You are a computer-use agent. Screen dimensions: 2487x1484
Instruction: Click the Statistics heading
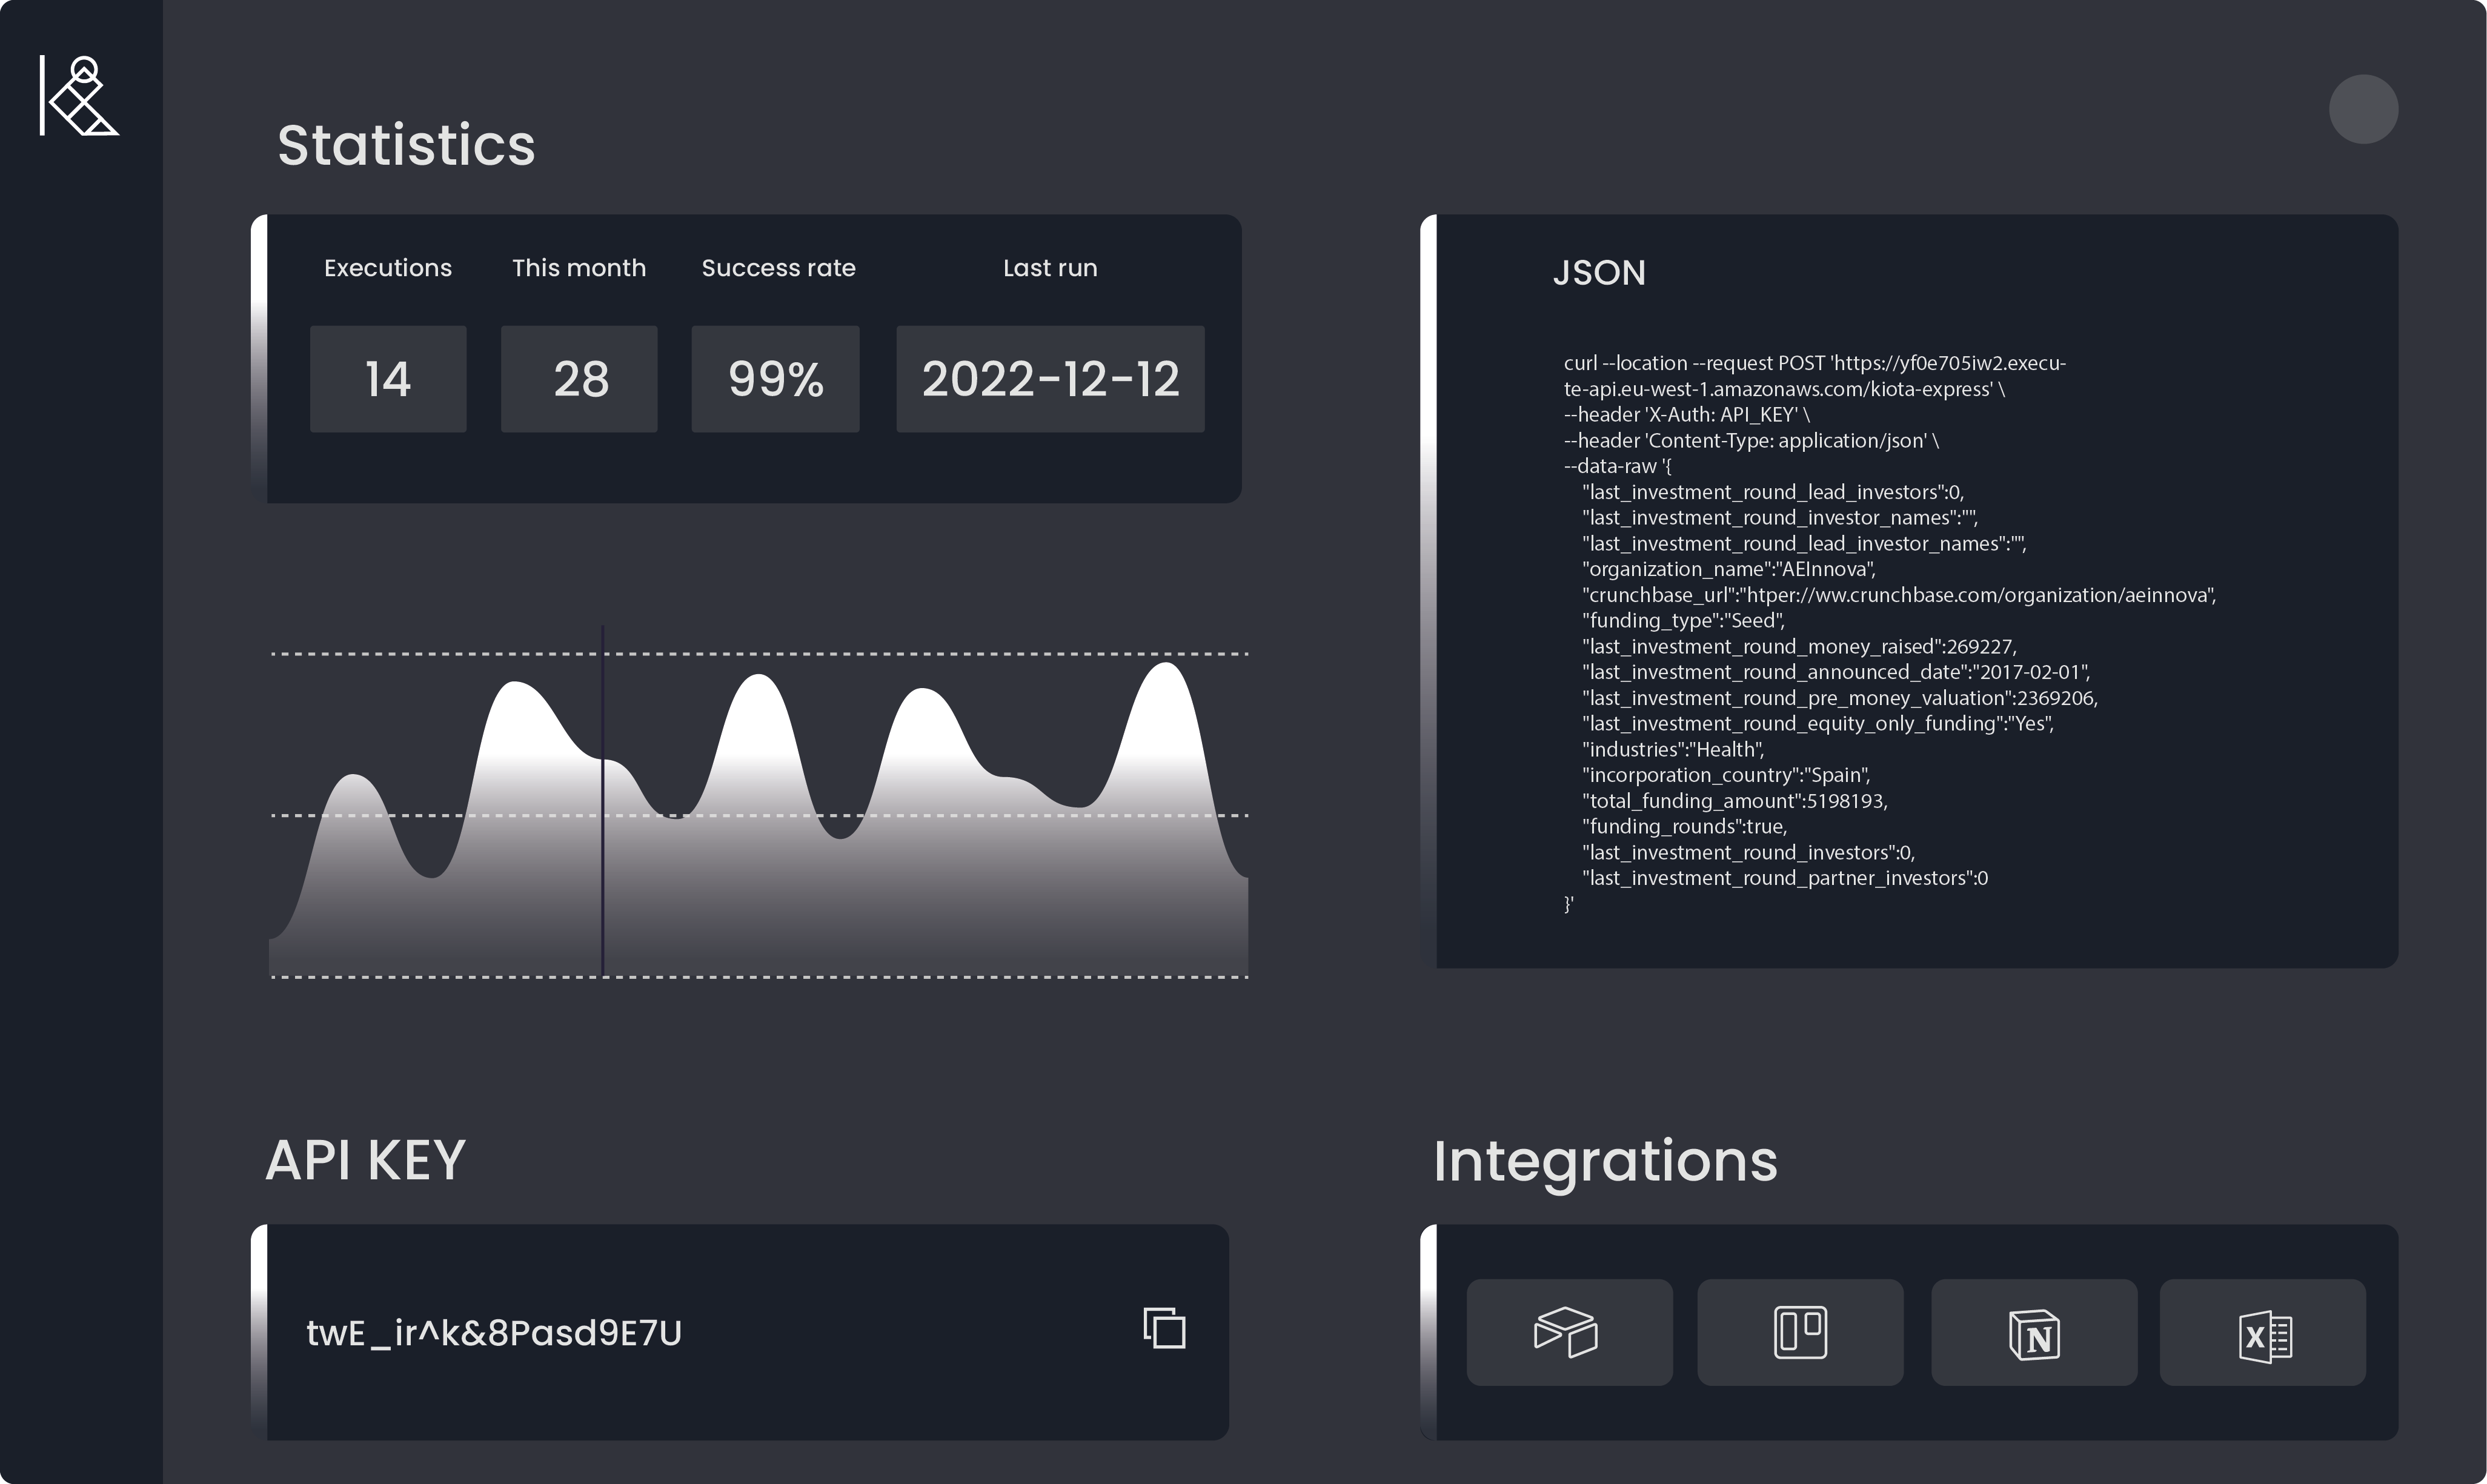[406, 145]
